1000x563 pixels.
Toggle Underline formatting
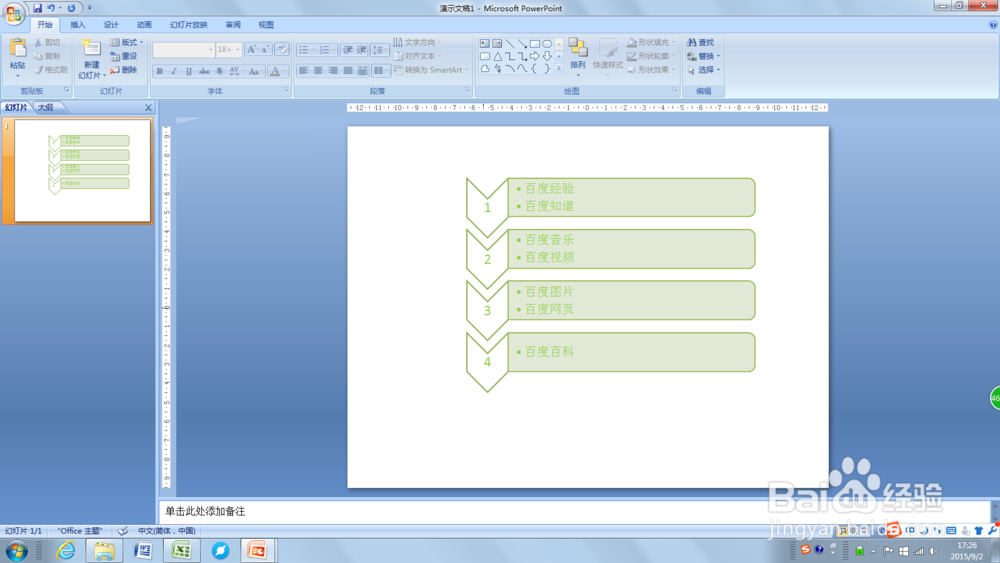click(x=189, y=71)
